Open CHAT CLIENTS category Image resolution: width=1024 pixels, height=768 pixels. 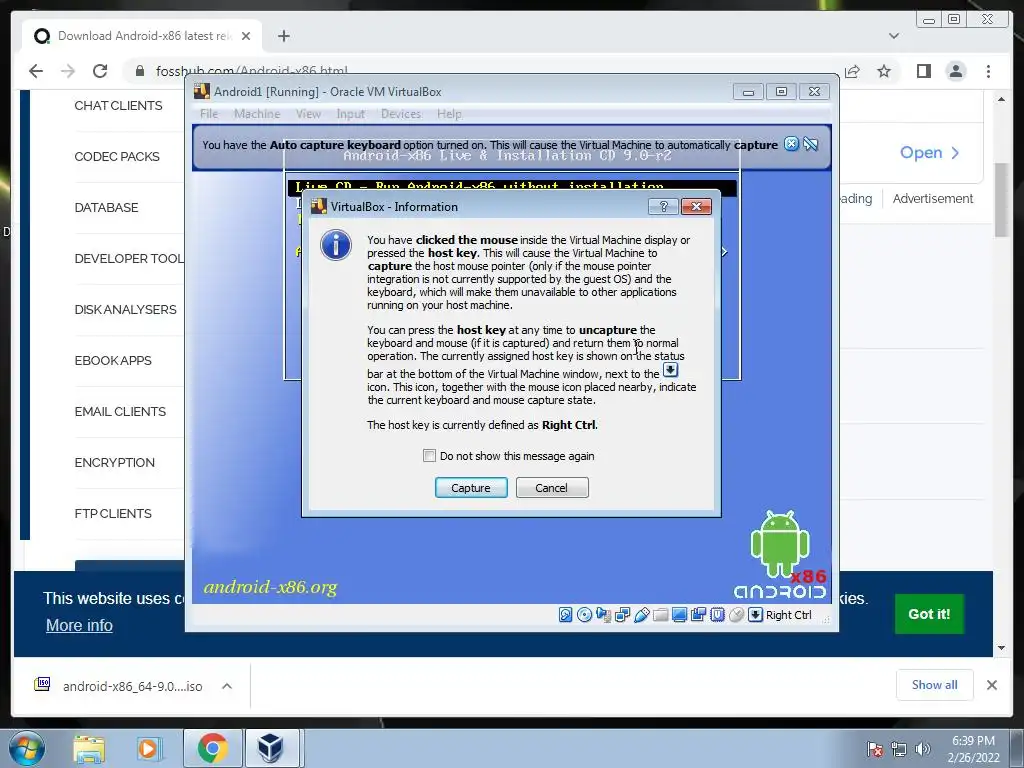pos(118,106)
